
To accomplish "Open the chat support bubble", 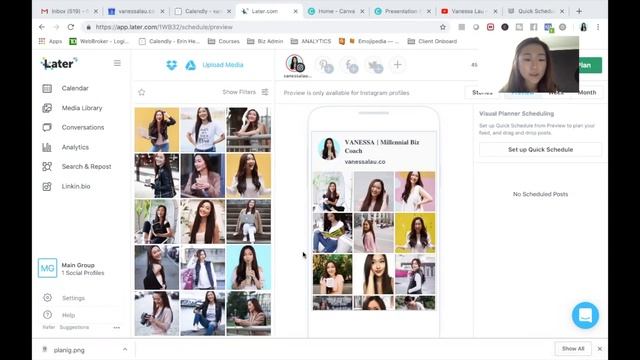I will [x=585, y=315].
